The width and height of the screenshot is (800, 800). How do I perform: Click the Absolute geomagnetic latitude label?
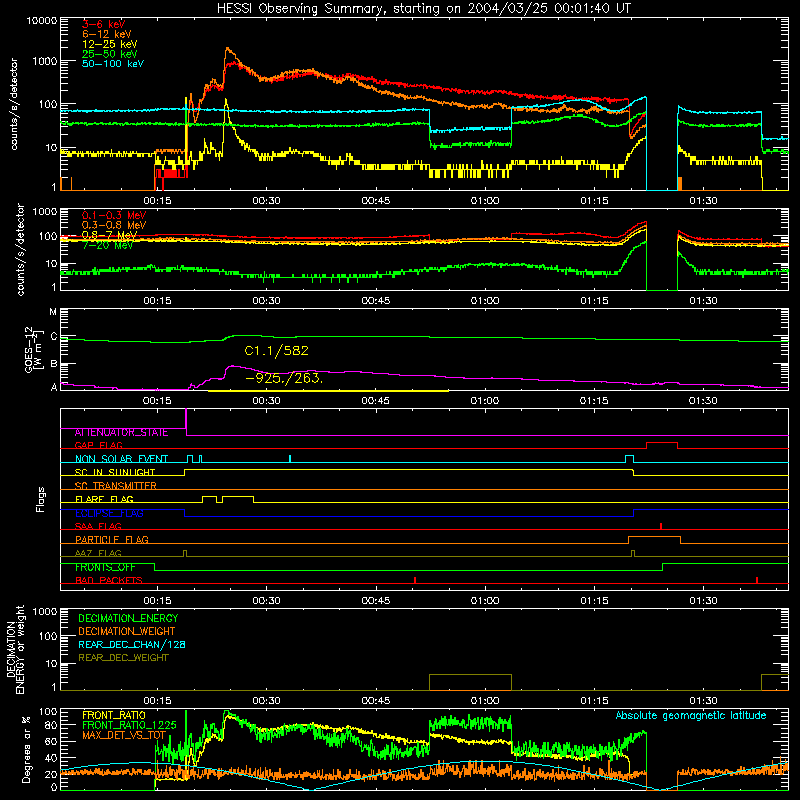(691, 715)
